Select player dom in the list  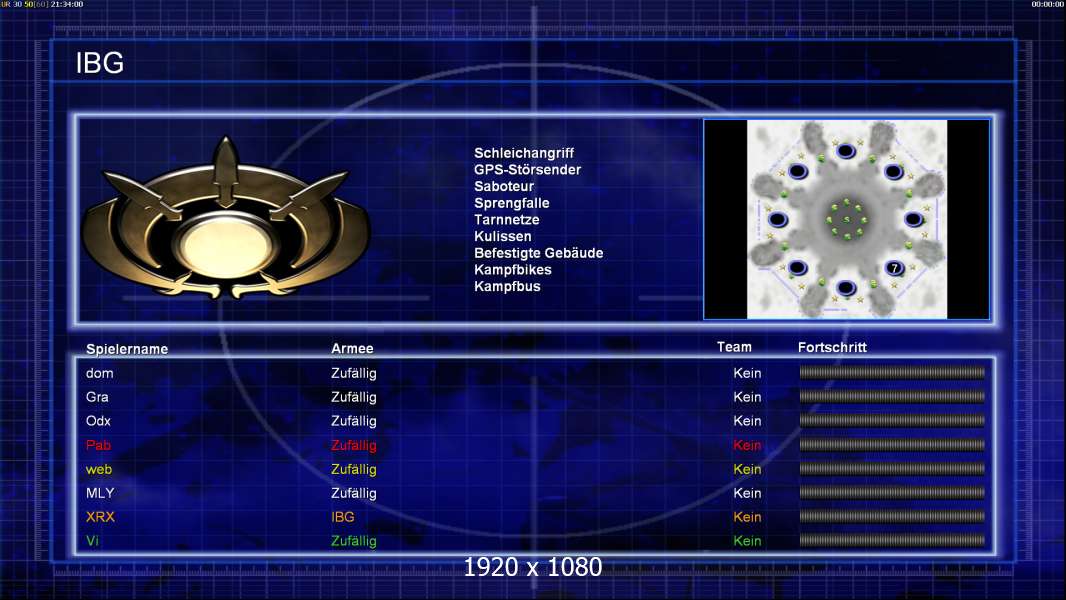click(99, 373)
